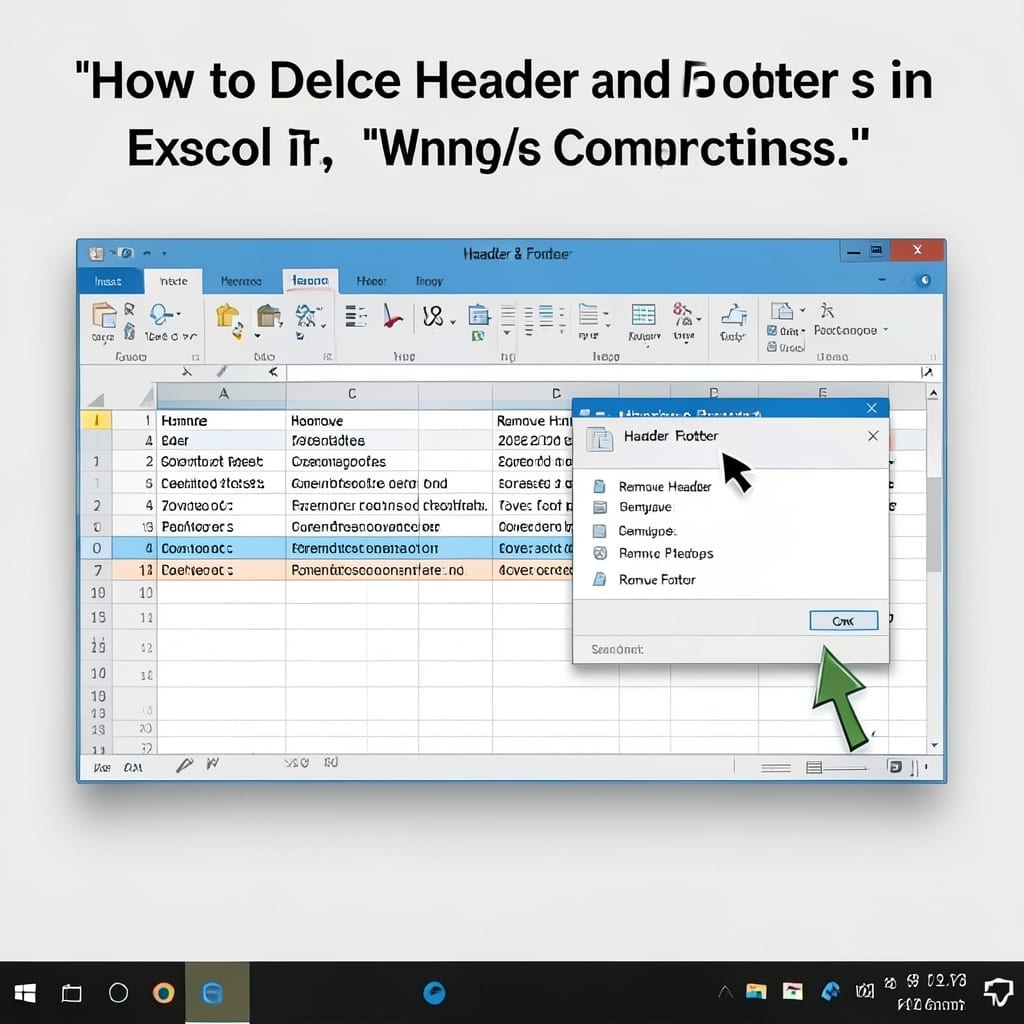The width and height of the screenshot is (1024, 1024).
Task: Close the Header Rotter inner panel
Action: (x=873, y=436)
